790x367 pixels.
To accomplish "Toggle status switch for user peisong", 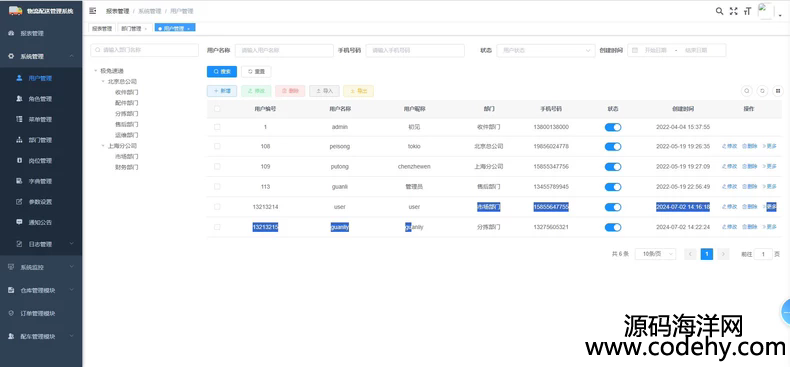I will tap(613, 147).
